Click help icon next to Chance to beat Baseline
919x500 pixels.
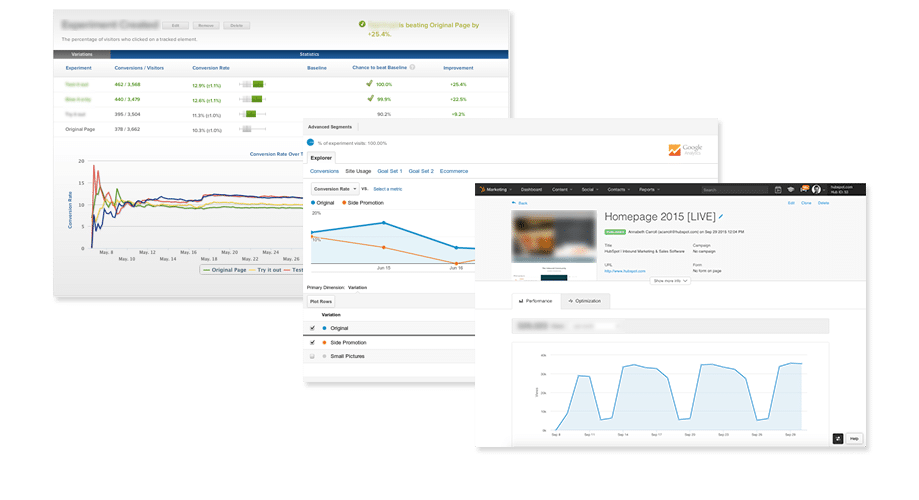point(413,67)
